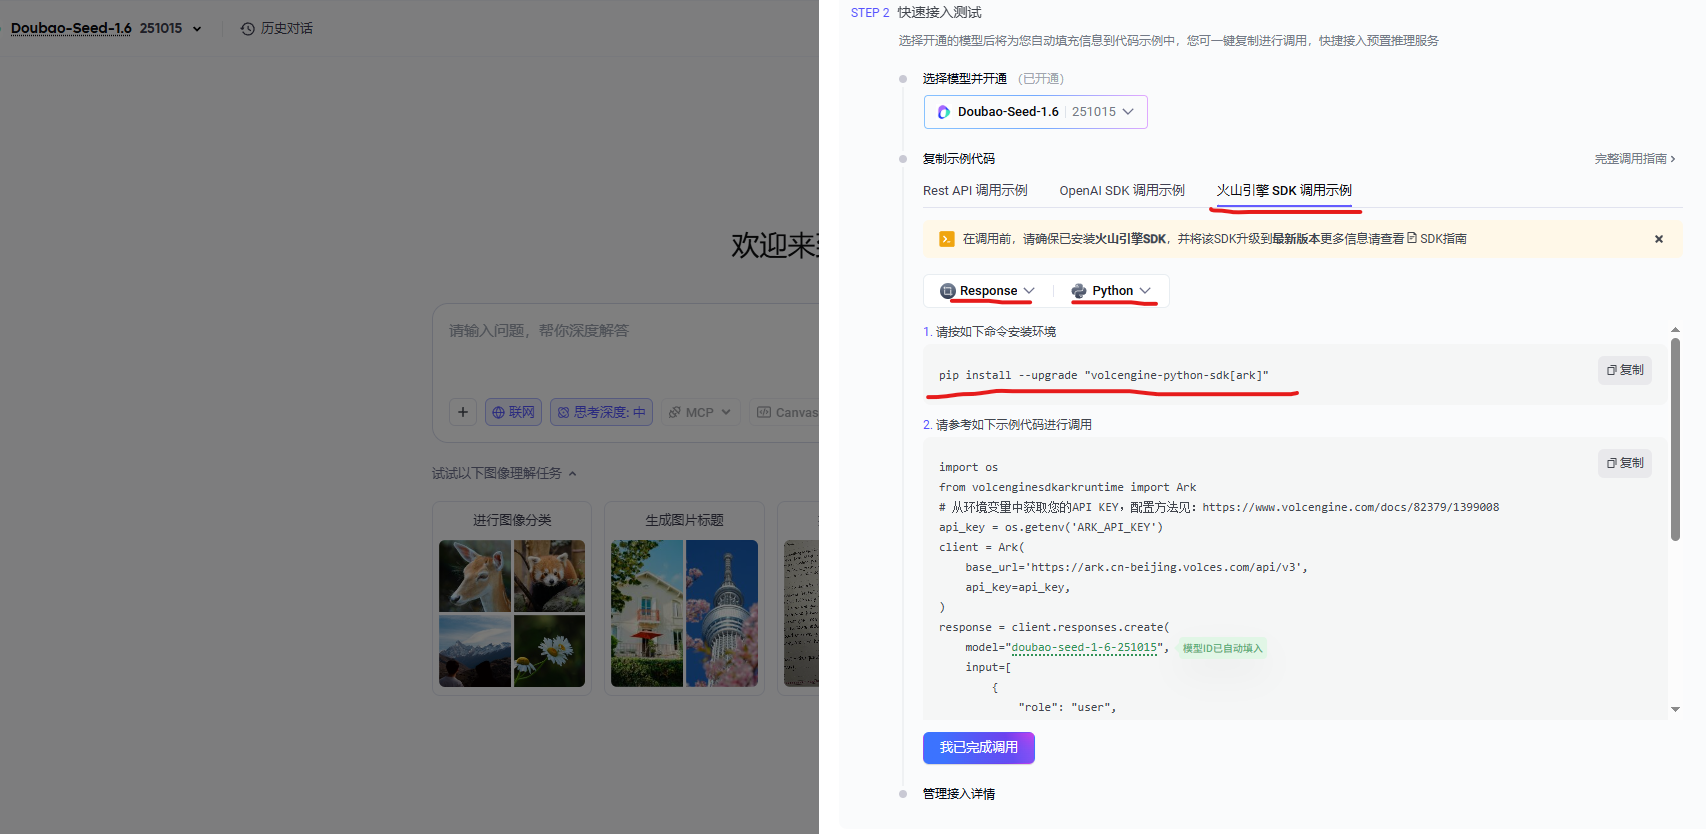Click the 管理接入详情 step heading
The width and height of the screenshot is (1706, 834).
(959, 794)
